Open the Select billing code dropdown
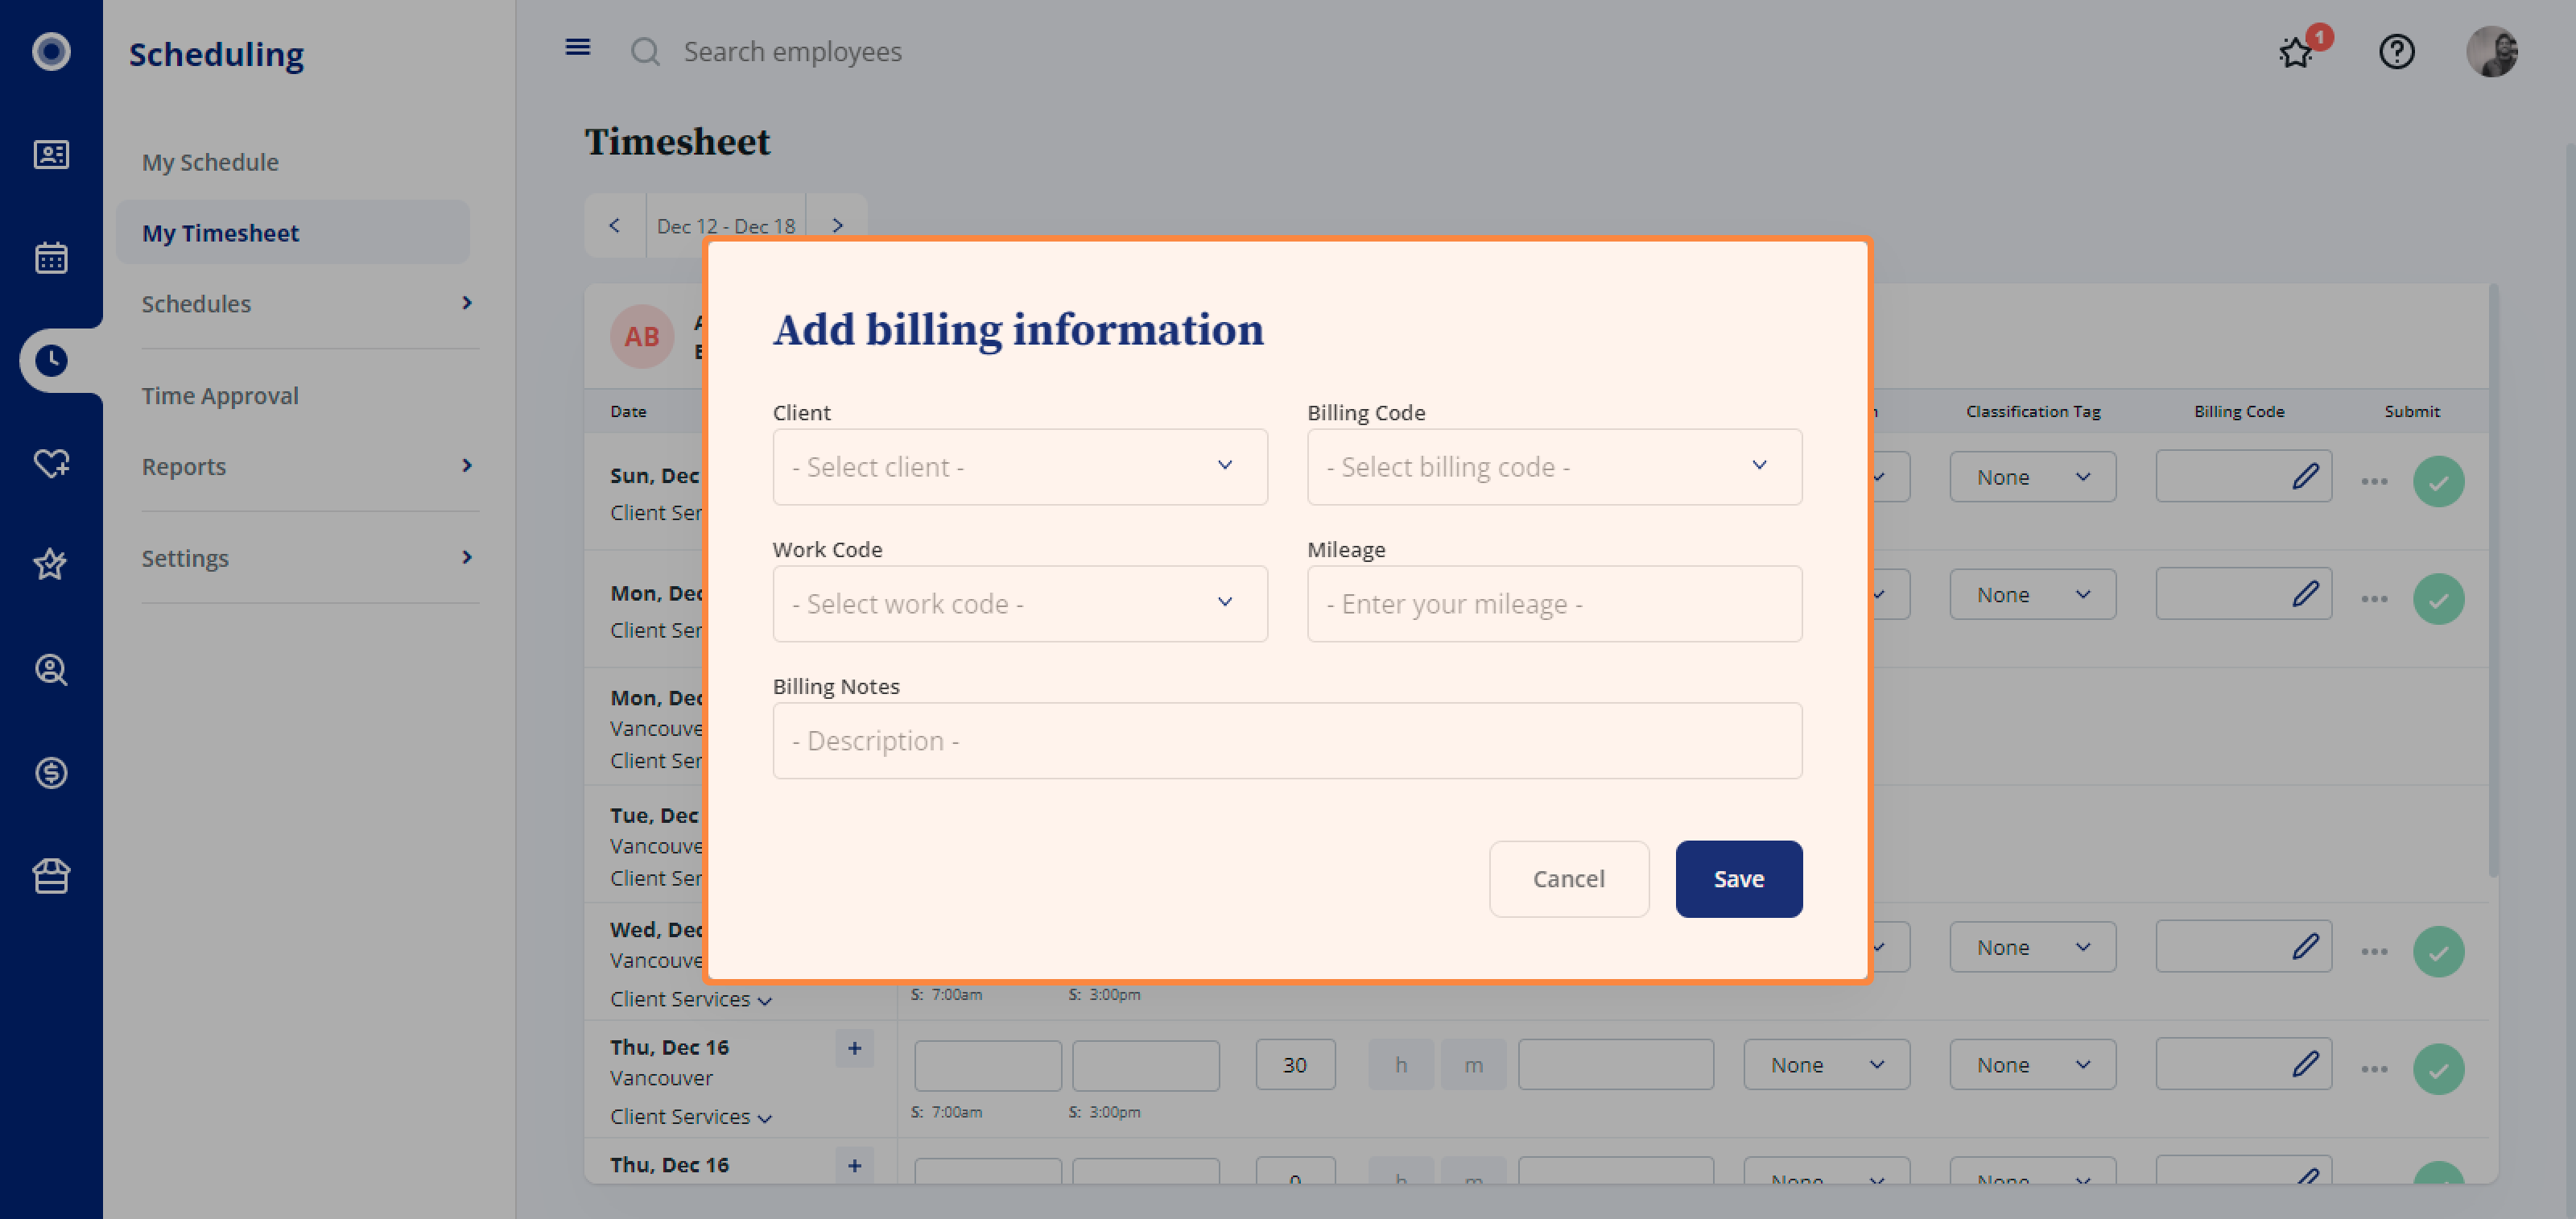Image resolution: width=2576 pixels, height=1219 pixels. pos(1554,467)
